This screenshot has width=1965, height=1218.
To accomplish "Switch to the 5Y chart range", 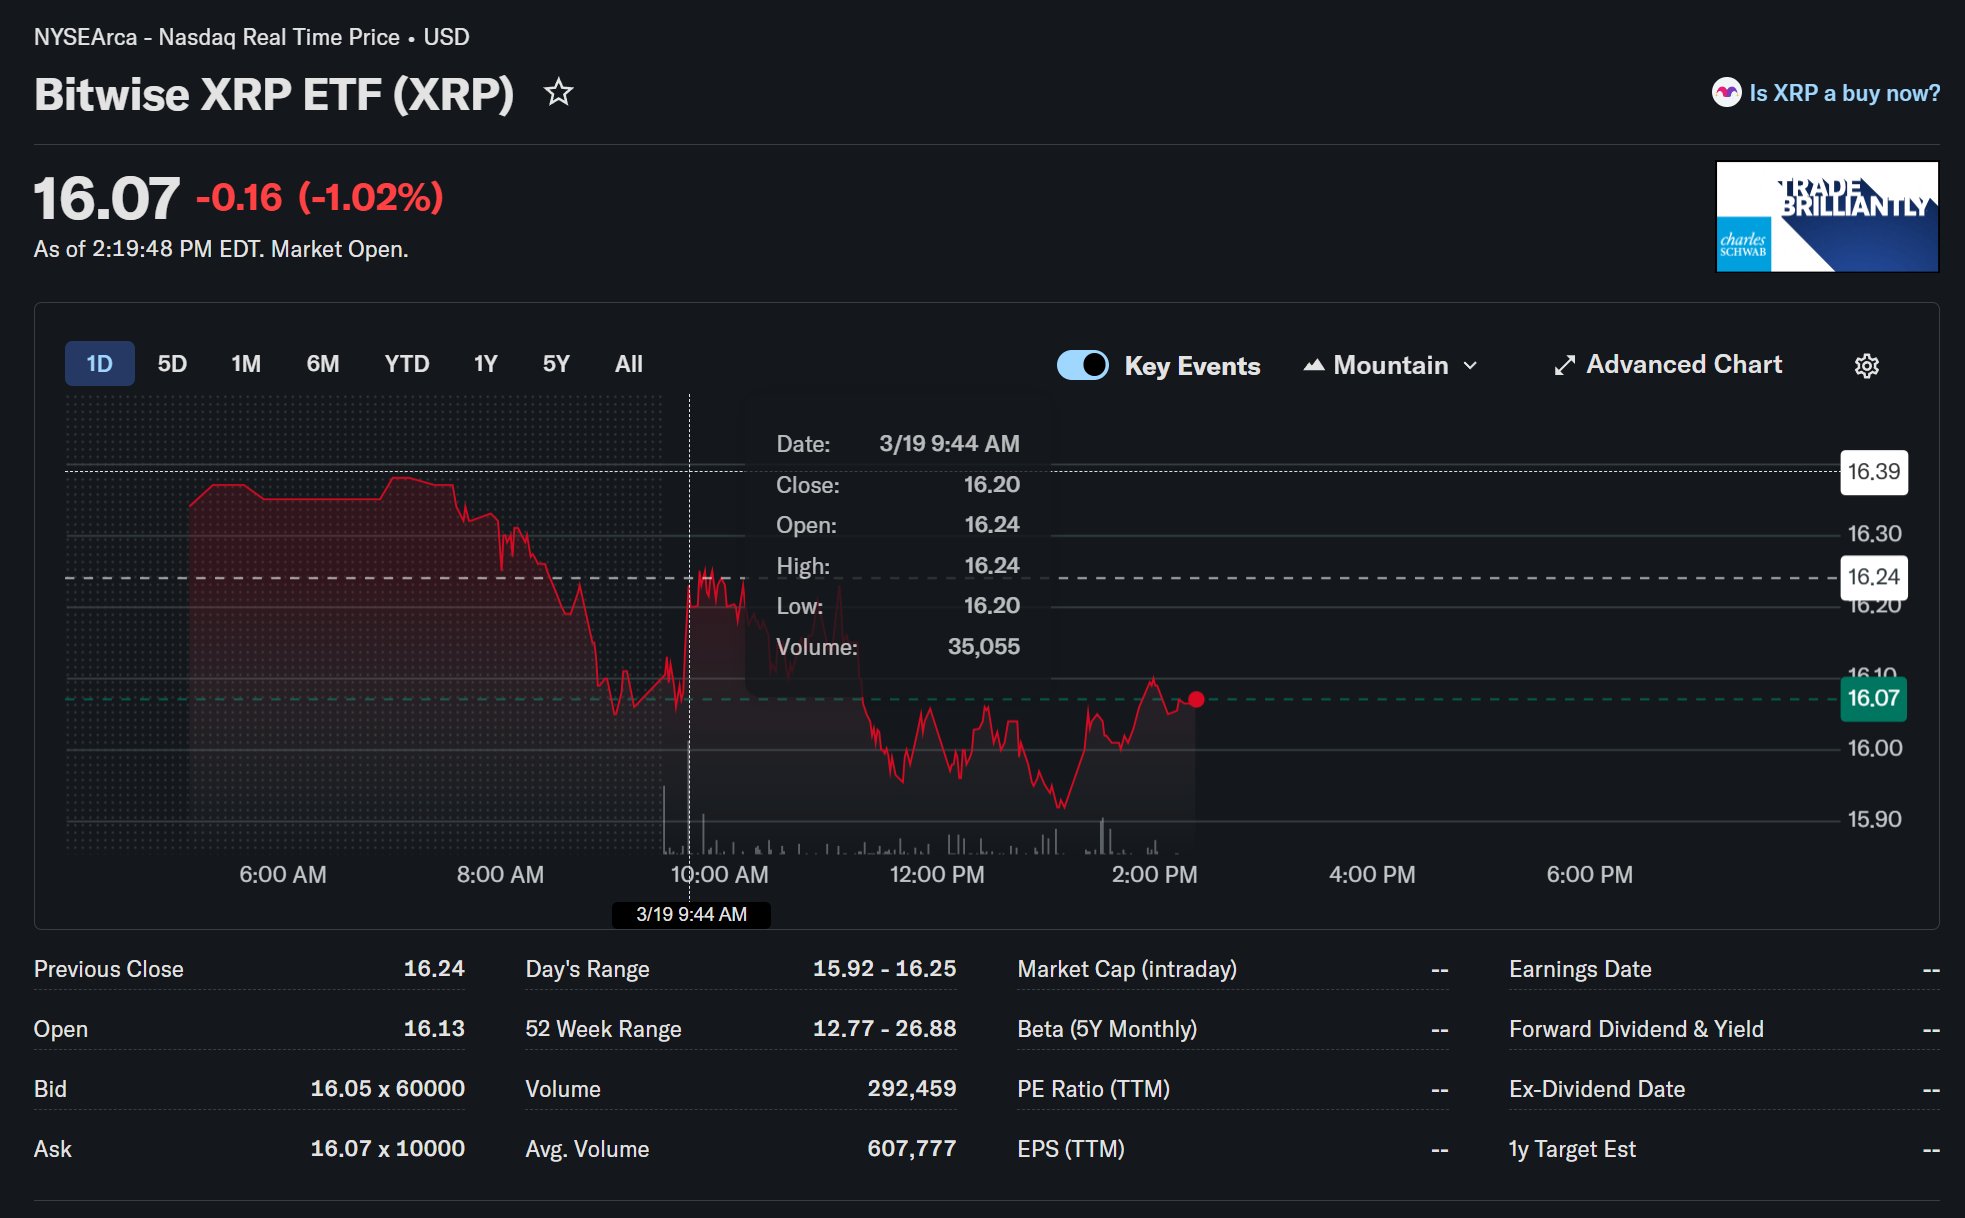I will pyautogui.click(x=556, y=364).
